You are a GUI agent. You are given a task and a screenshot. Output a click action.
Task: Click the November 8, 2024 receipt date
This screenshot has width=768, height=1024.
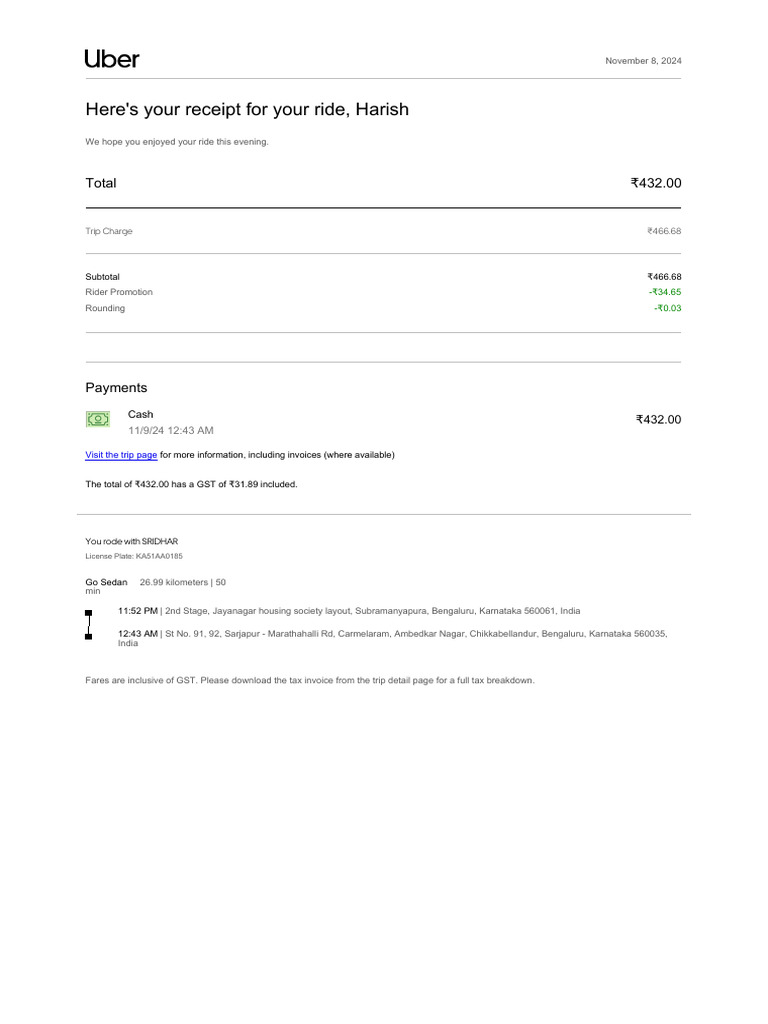643,61
